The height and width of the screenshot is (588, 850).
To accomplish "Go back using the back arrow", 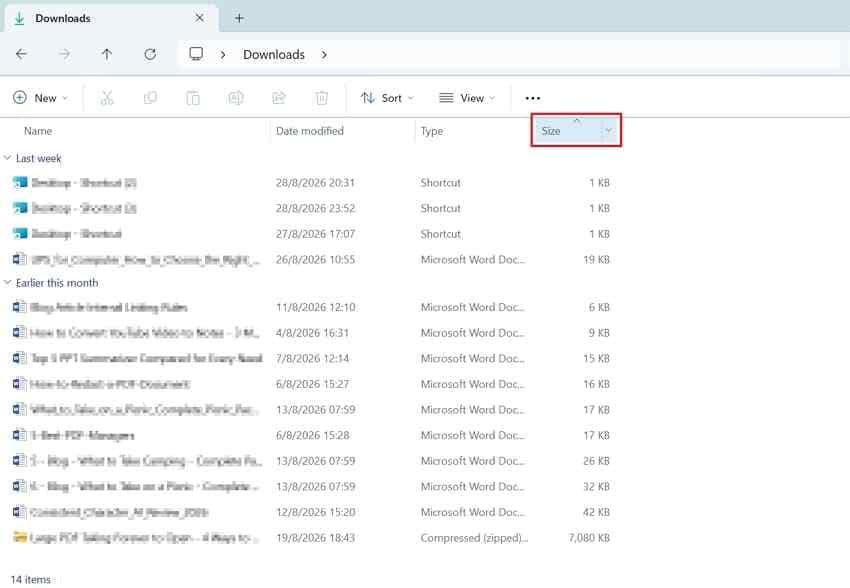I will (x=21, y=54).
